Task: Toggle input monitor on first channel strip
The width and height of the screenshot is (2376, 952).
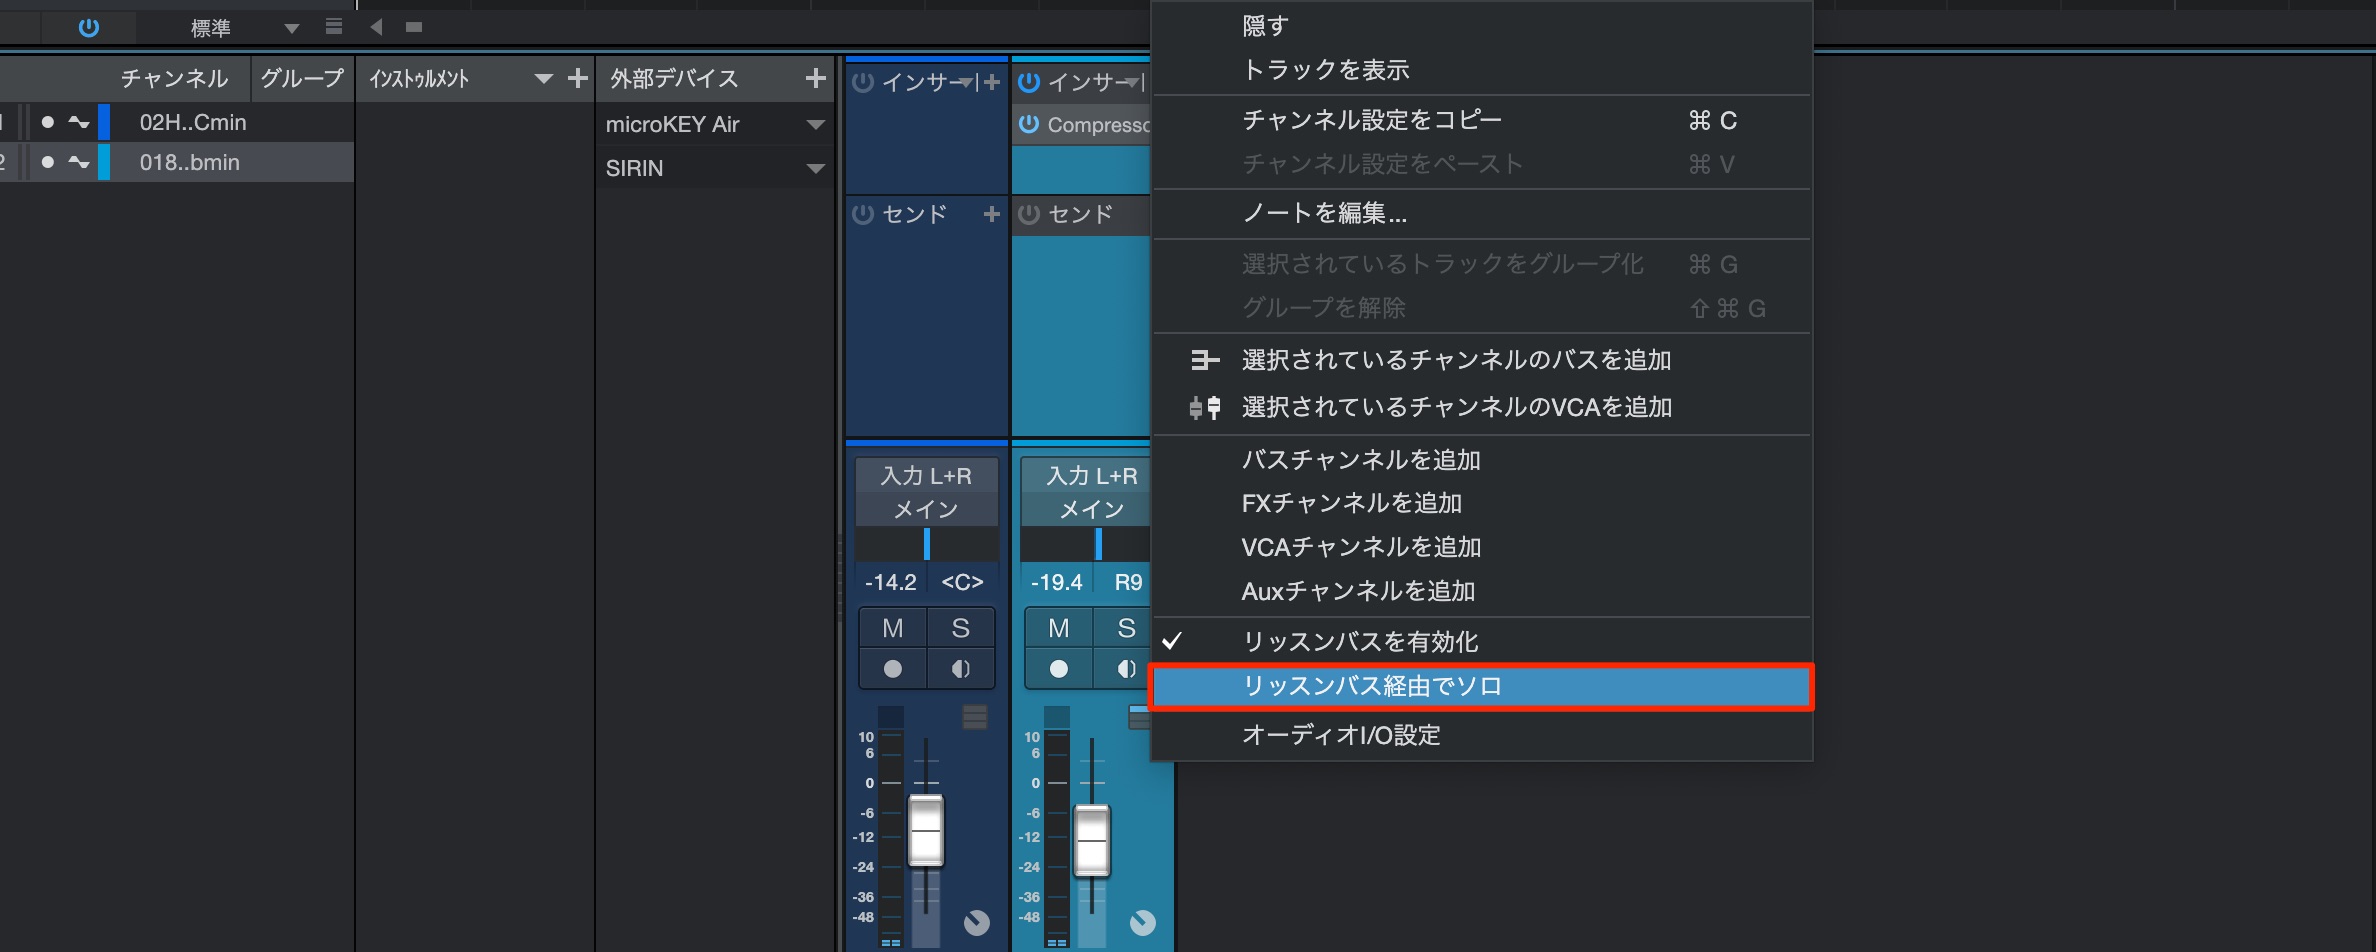Action: [x=961, y=669]
